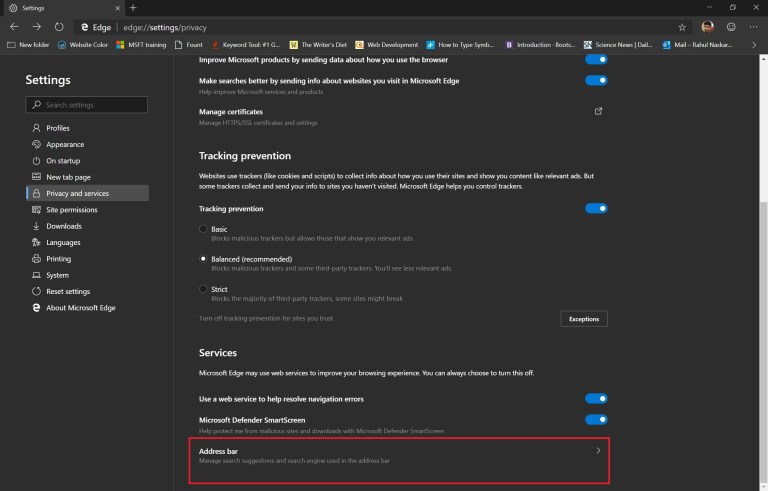Open Reset settings
Image resolution: width=768 pixels, height=491 pixels.
(x=87, y=291)
